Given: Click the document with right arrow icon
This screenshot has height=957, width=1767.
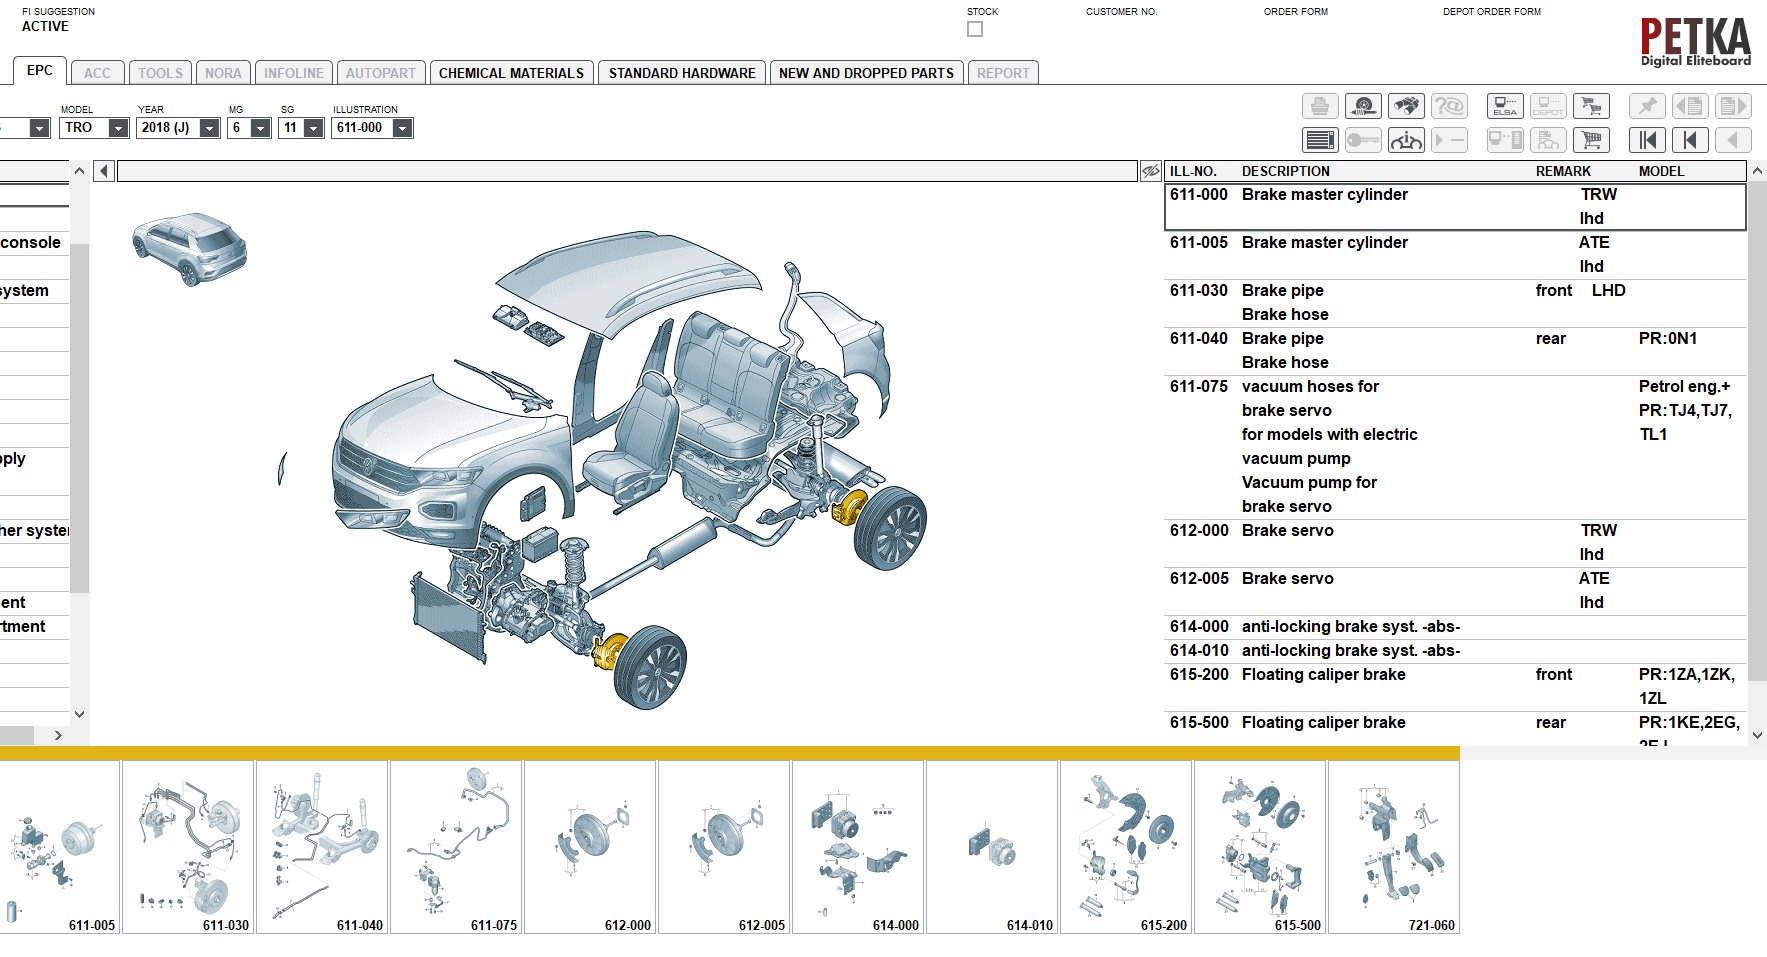Looking at the screenshot, I should (1733, 106).
